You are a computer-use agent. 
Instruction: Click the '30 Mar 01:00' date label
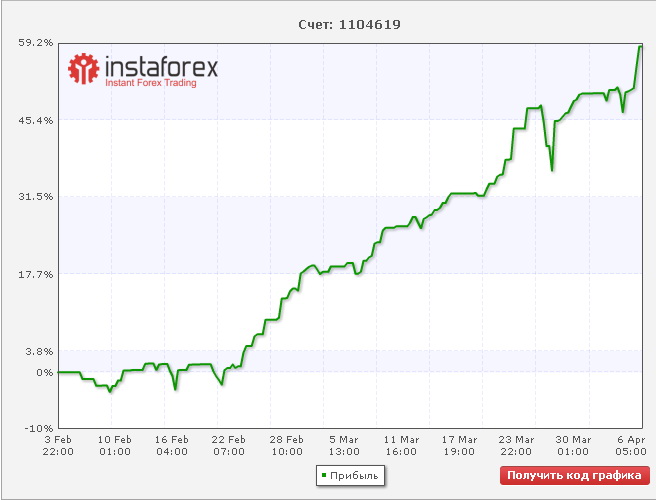pyautogui.click(x=573, y=446)
